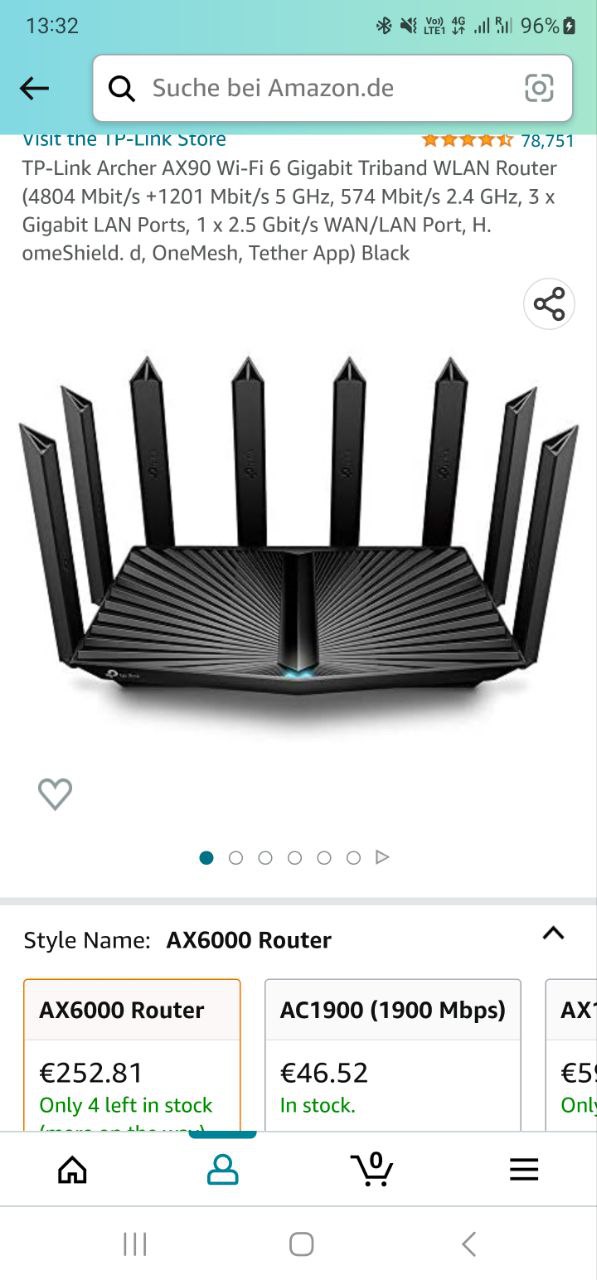Open hamburger menu icon
This screenshot has width=597, height=1280.
click(524, 1169)
